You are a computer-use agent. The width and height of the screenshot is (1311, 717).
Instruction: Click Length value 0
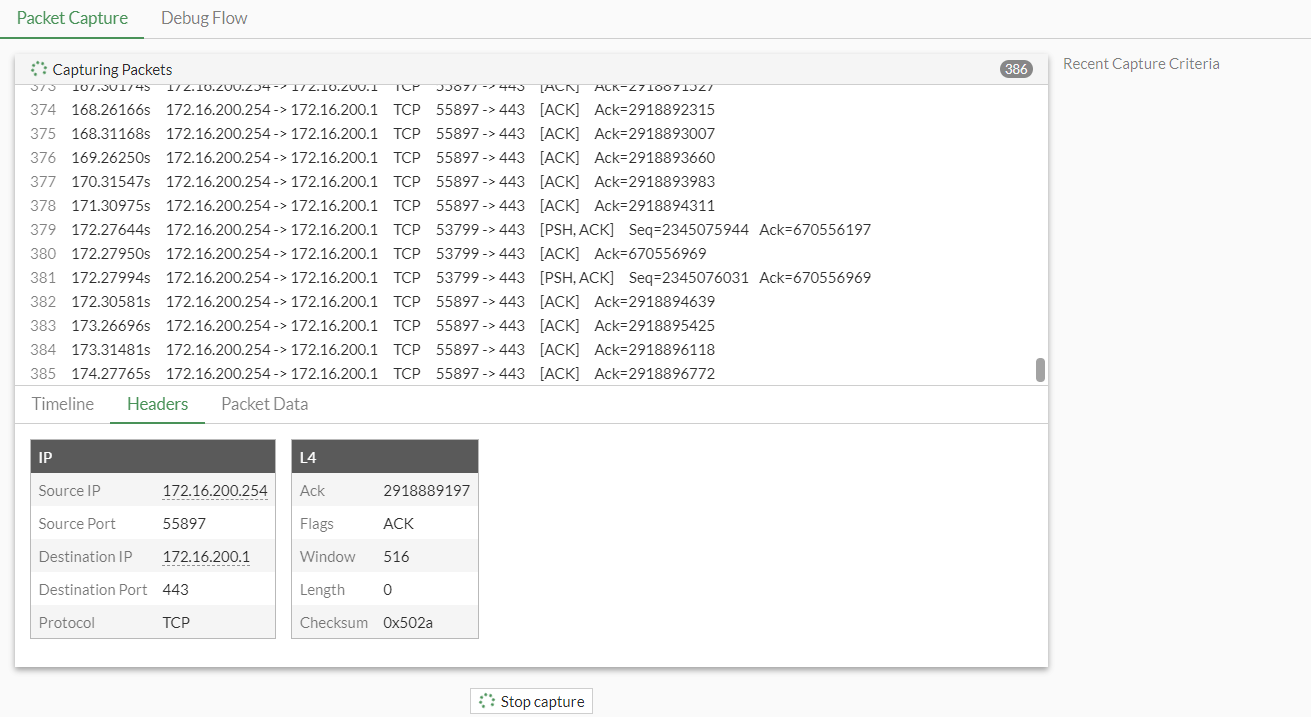click(388, 589)
